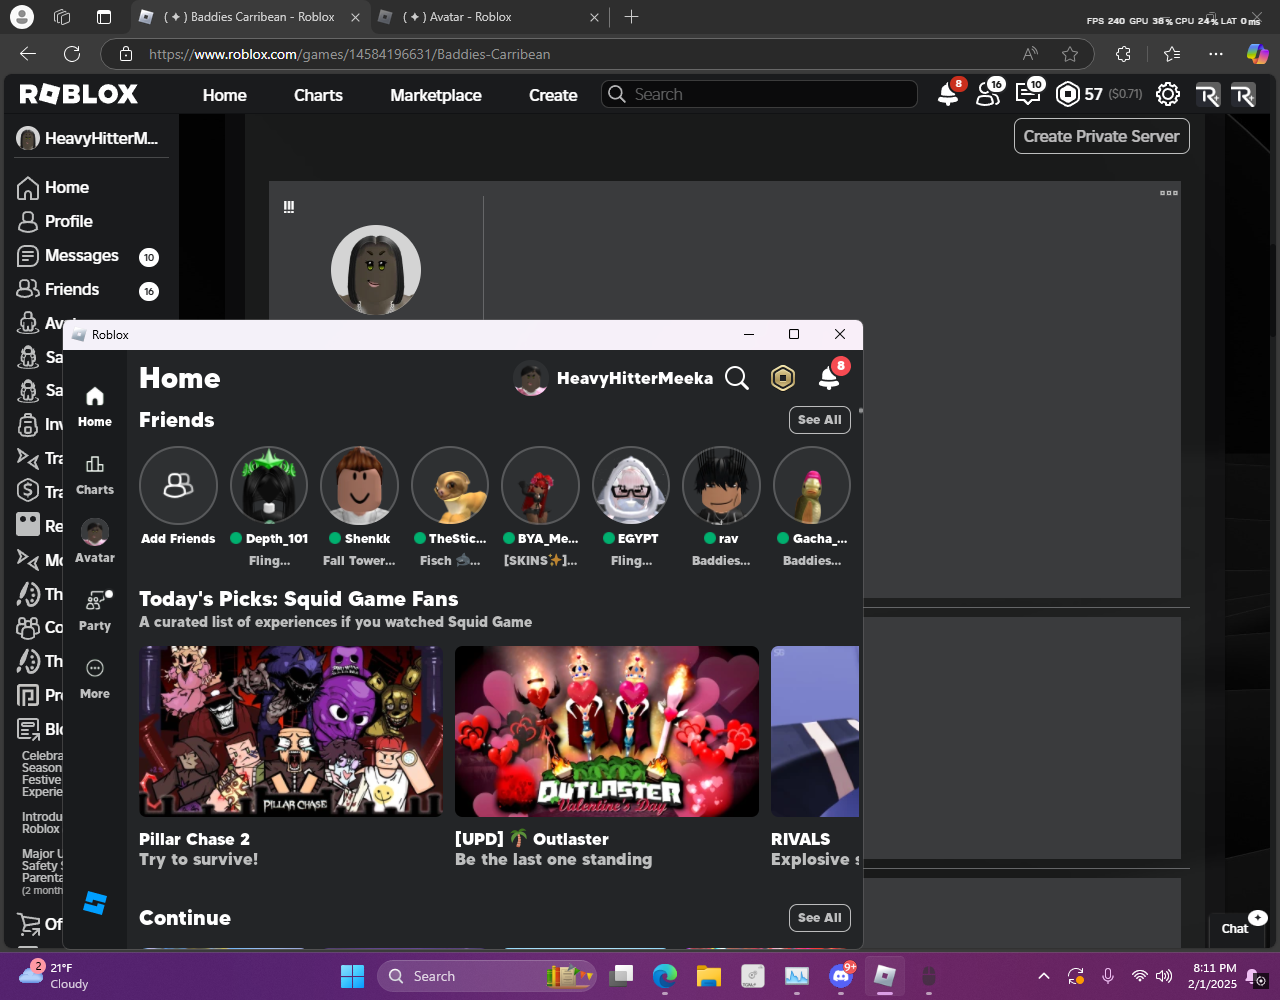Open notifications bell in Roblox app window
1280x1000 pixels.
pyautogui.click(x=829, y=378)
